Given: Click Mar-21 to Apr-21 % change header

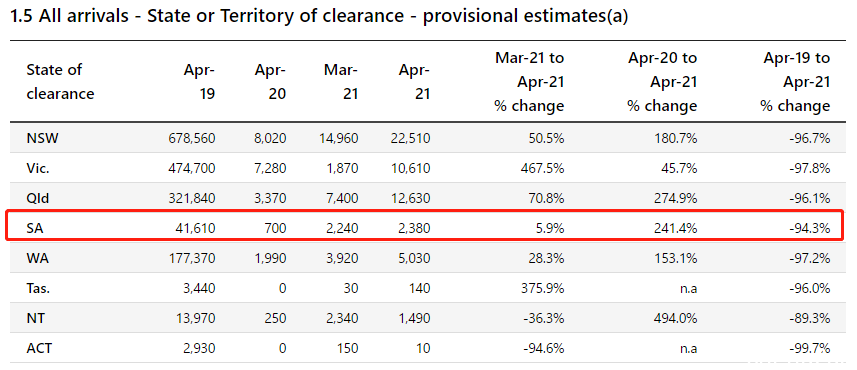Looking at the screenshot, I should 529,81.
